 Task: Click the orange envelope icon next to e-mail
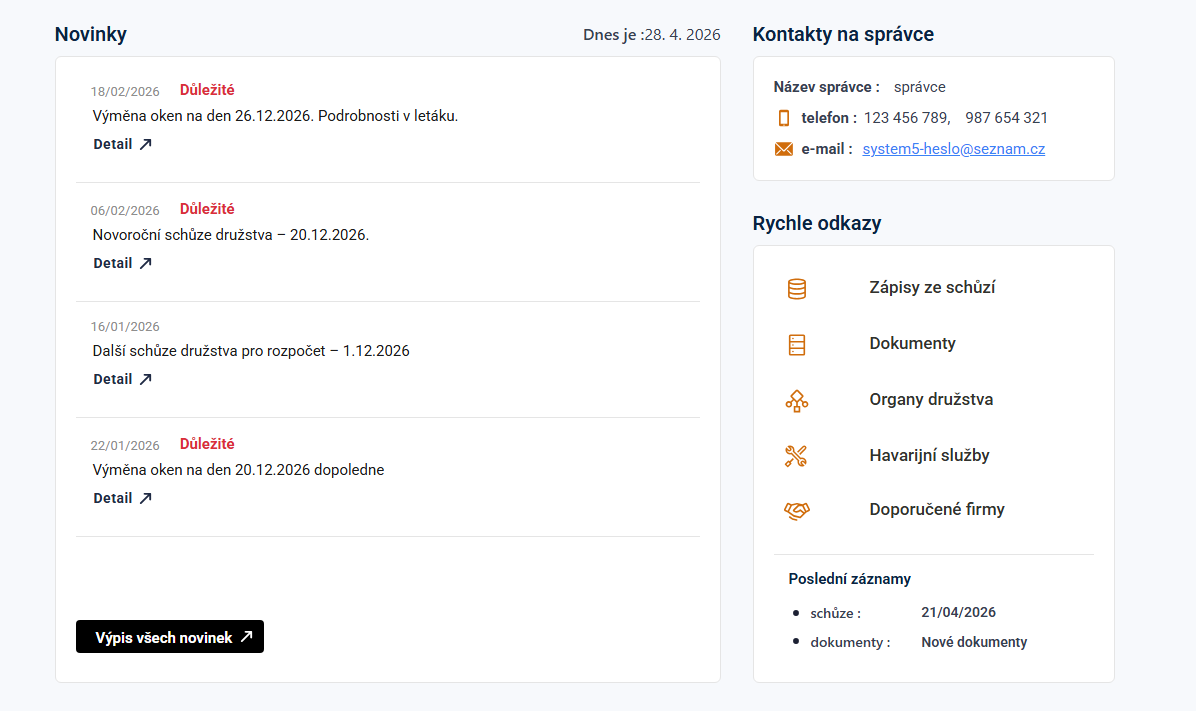784,149
